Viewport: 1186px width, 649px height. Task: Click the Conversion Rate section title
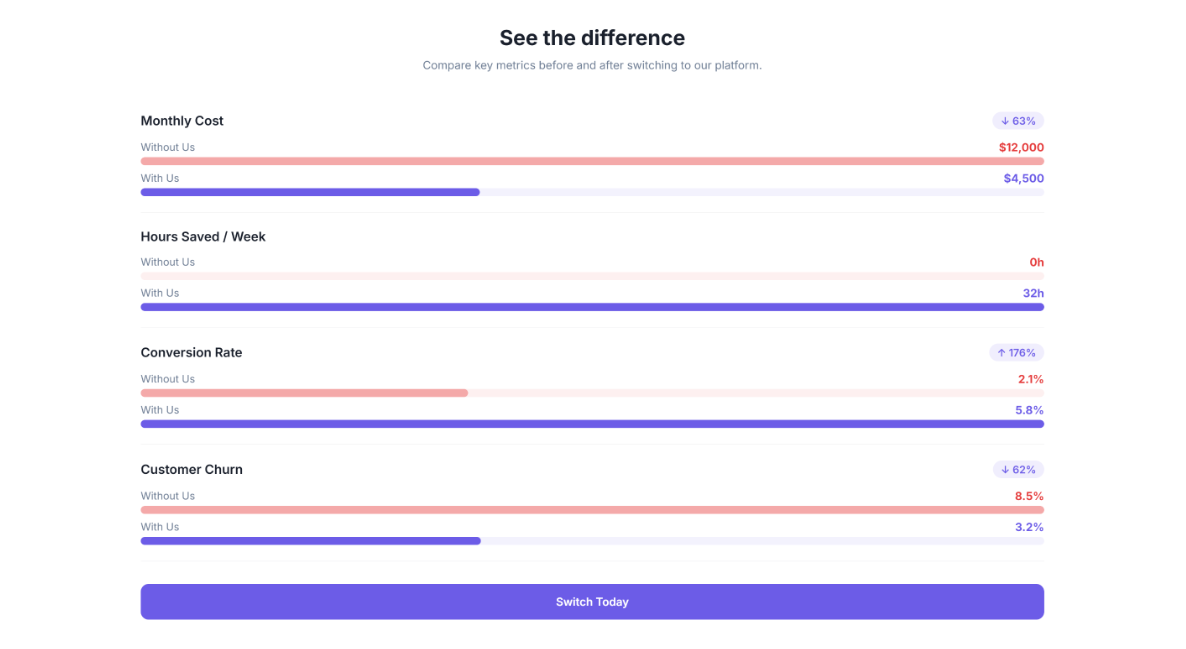[x=191, y=352]
